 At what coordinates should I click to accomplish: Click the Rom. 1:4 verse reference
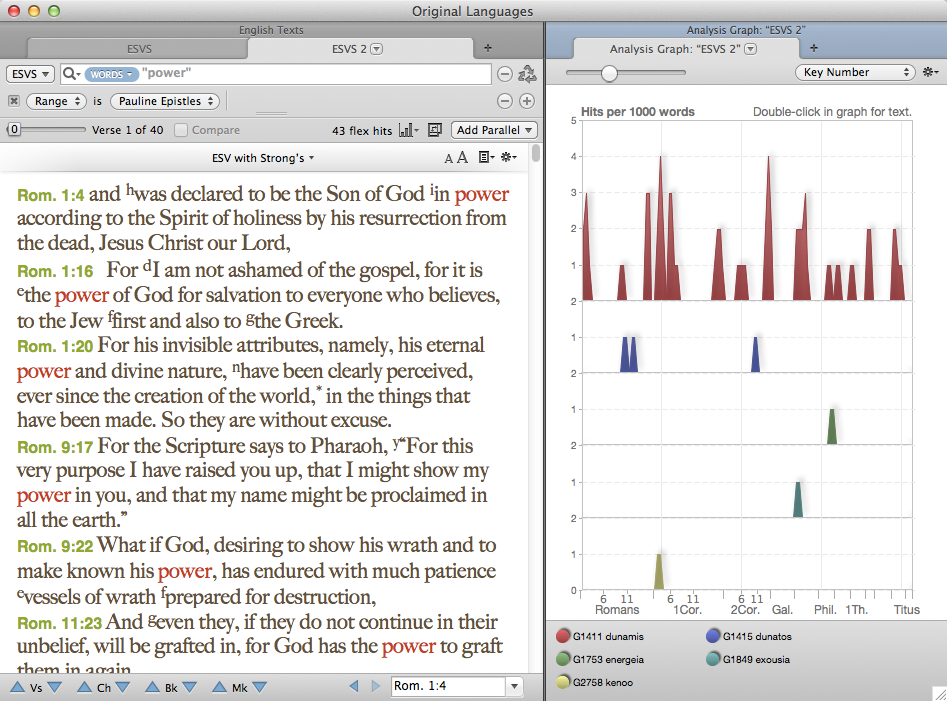pyautogui.click(x=51, y=195)
